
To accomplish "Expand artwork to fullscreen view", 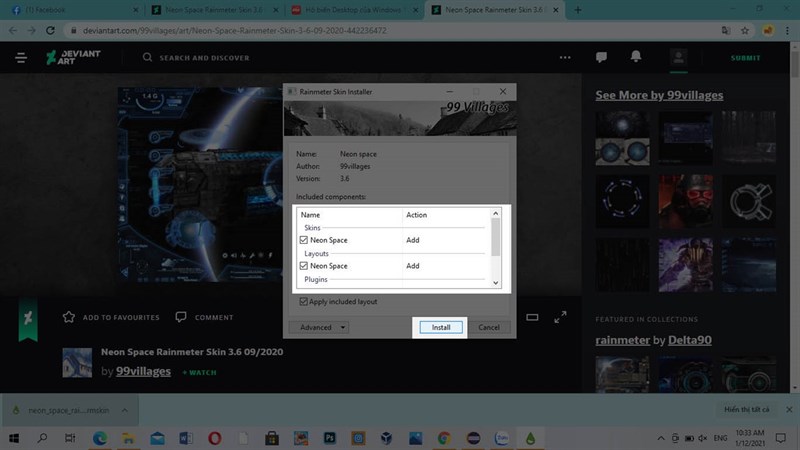I will (560, 317).
